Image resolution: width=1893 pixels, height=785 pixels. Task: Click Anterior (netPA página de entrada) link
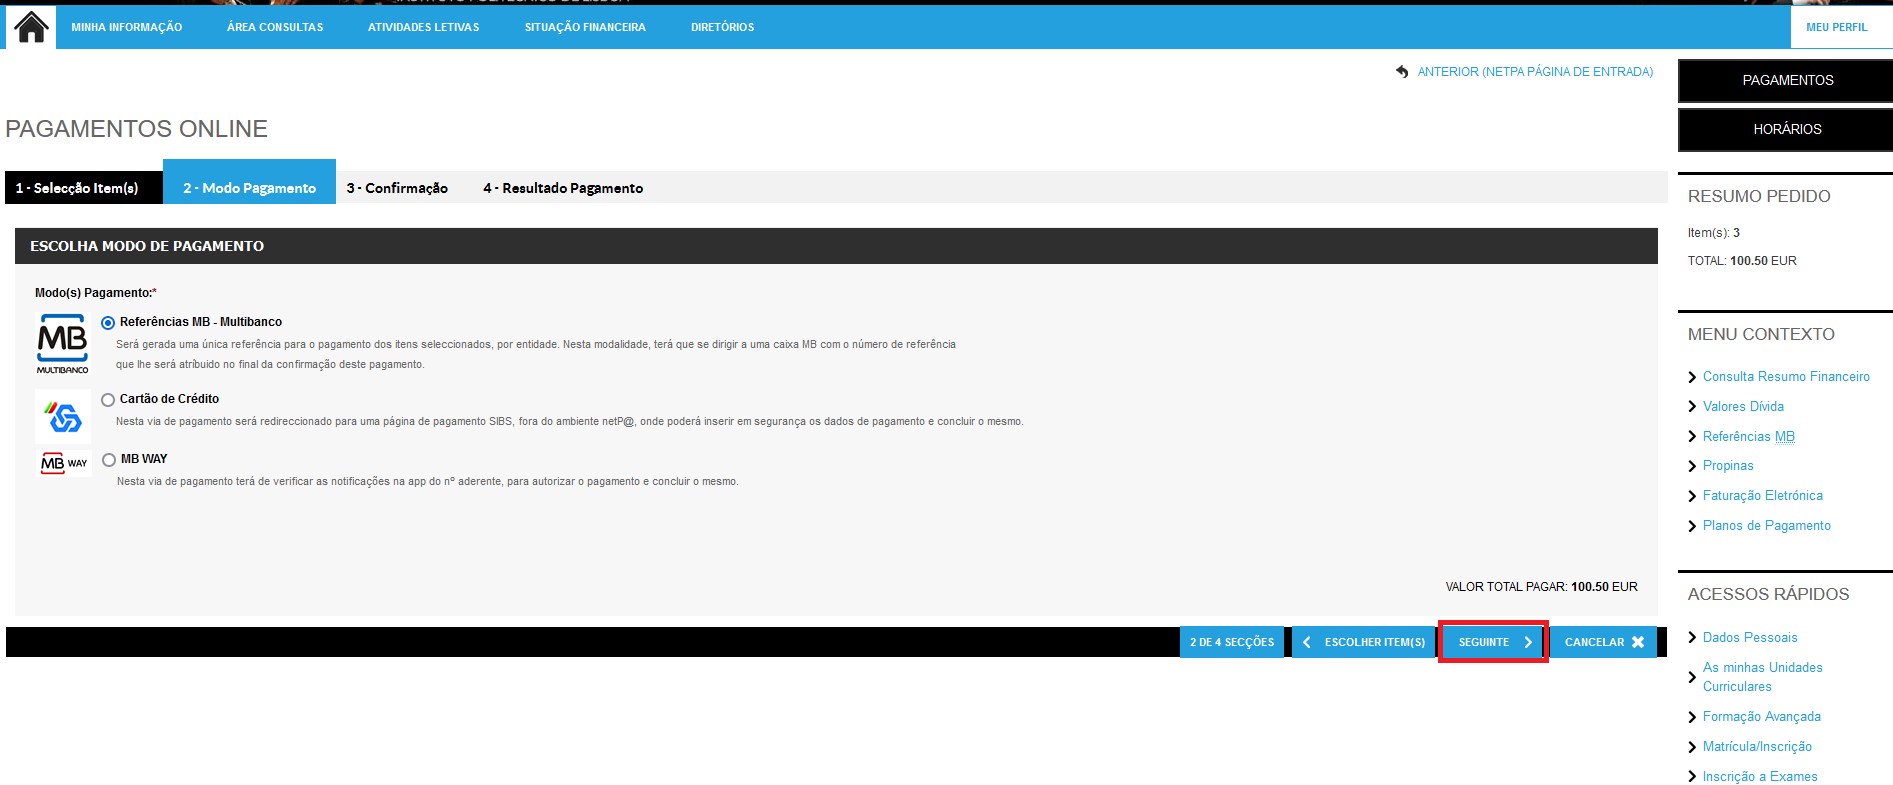tap(1535, 72)
